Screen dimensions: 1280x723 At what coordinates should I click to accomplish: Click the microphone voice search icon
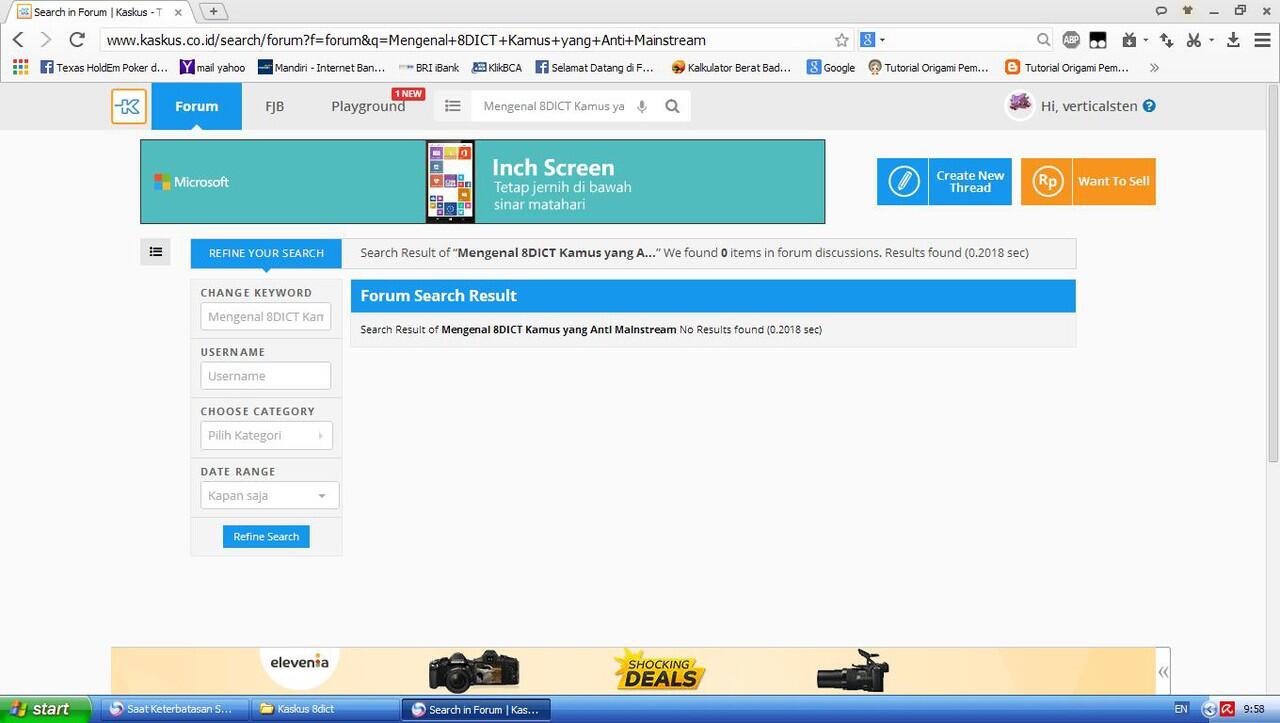[x=642, y=106]
